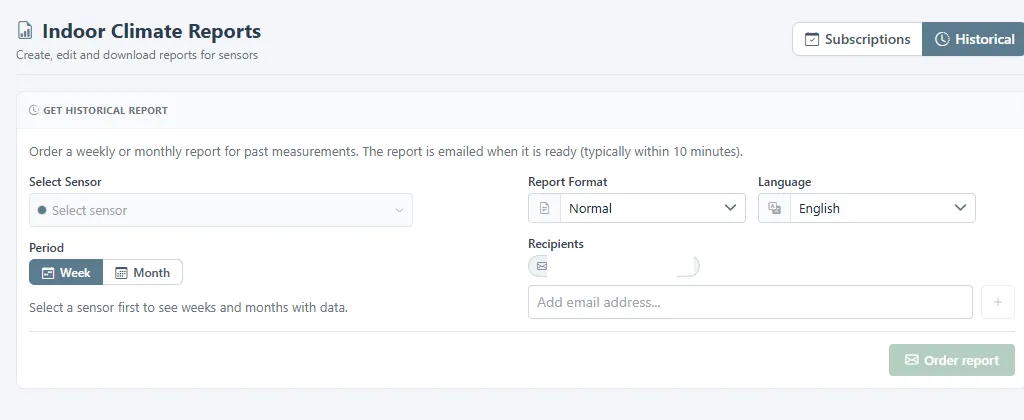Click the Select sensor chevron arrow
This screenshot has width=1024, height=420.
click(400, 210)
